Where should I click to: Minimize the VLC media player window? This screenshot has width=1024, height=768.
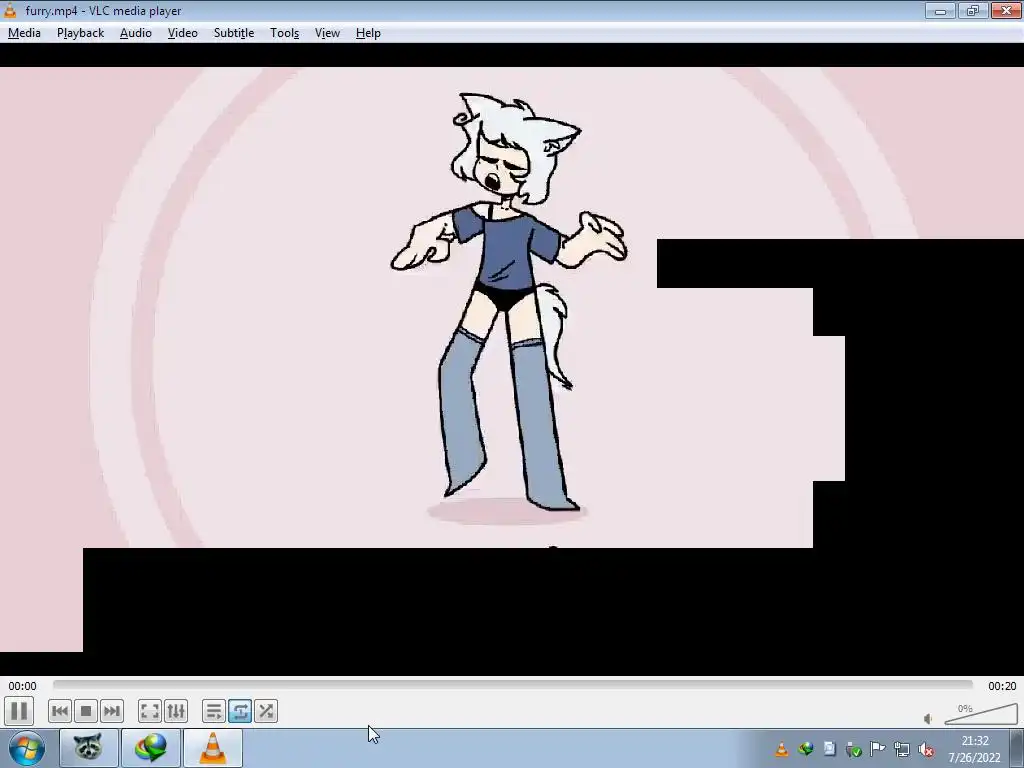[940, 10]
